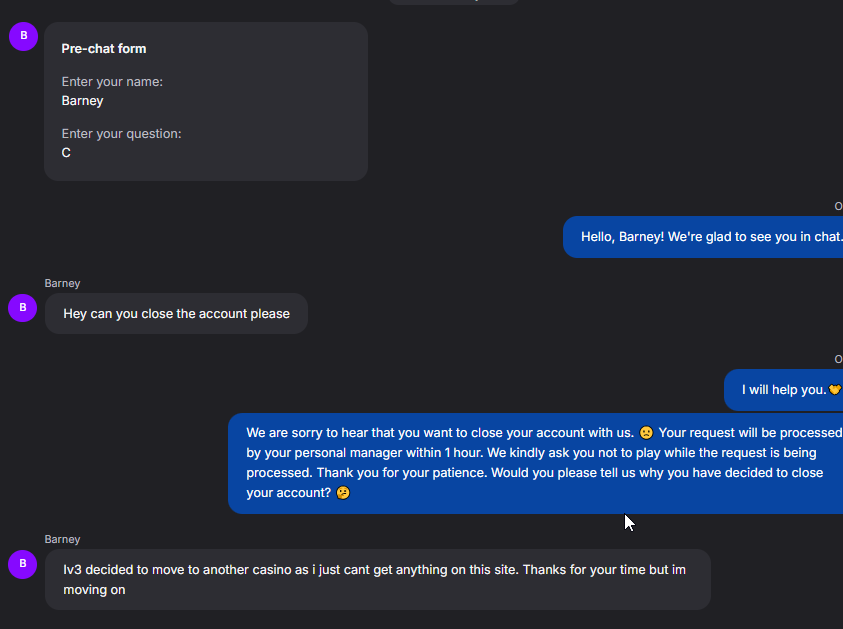Click the question answer "C" in the form
This screenshot has height=629, width=843.
click(x=66, y=153)
